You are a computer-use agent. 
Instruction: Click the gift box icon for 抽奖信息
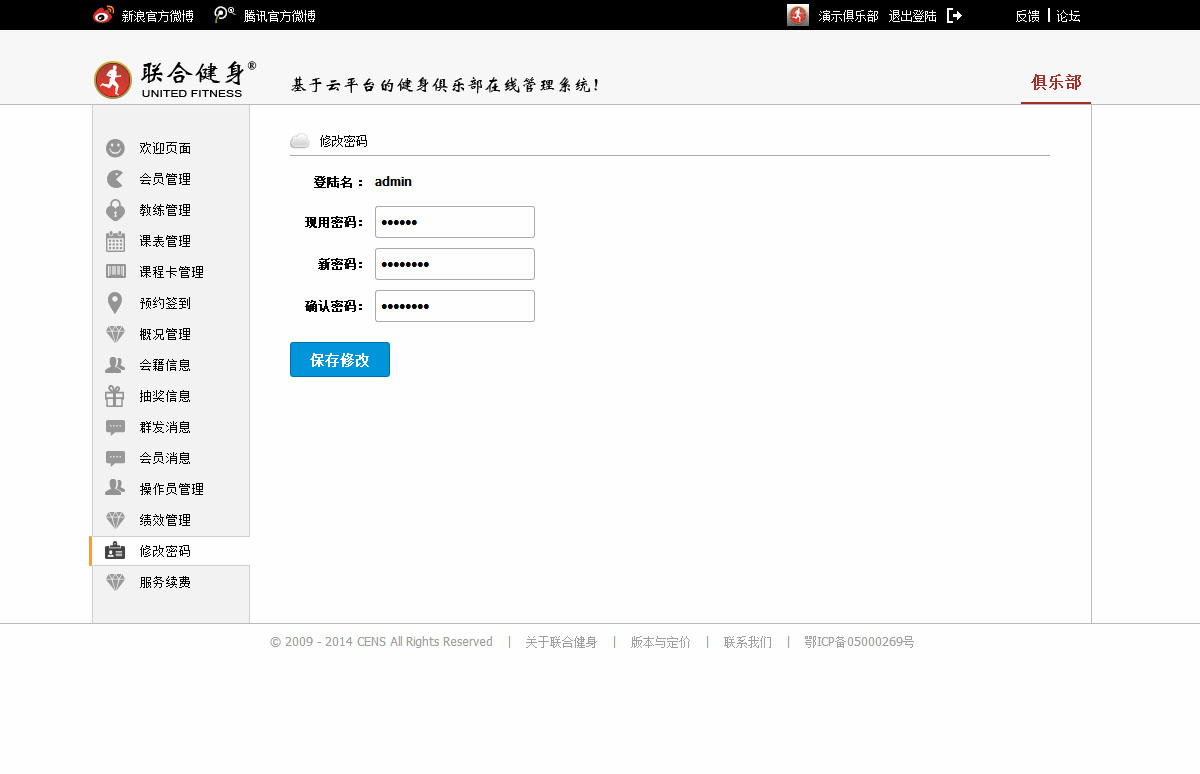(115, 396)
